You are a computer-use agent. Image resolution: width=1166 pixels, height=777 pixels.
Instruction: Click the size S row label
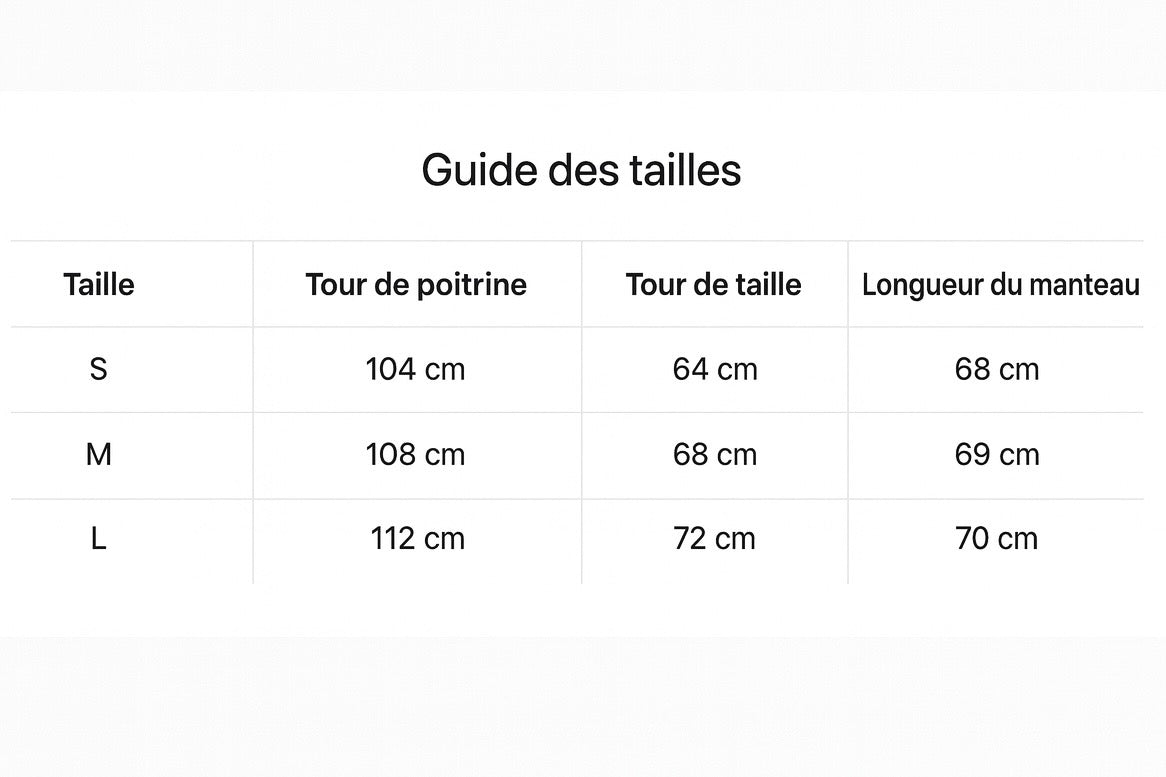[x=98, y=370]
